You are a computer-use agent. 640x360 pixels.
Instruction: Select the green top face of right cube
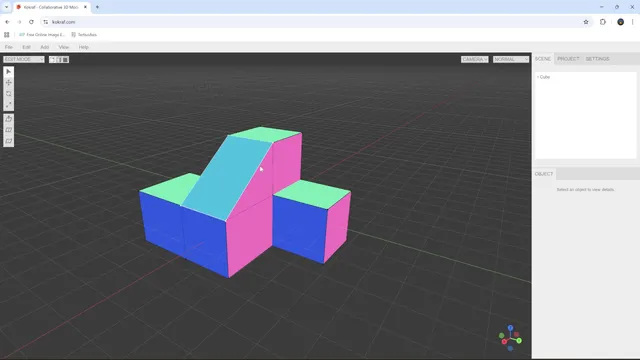click(312, 194)
